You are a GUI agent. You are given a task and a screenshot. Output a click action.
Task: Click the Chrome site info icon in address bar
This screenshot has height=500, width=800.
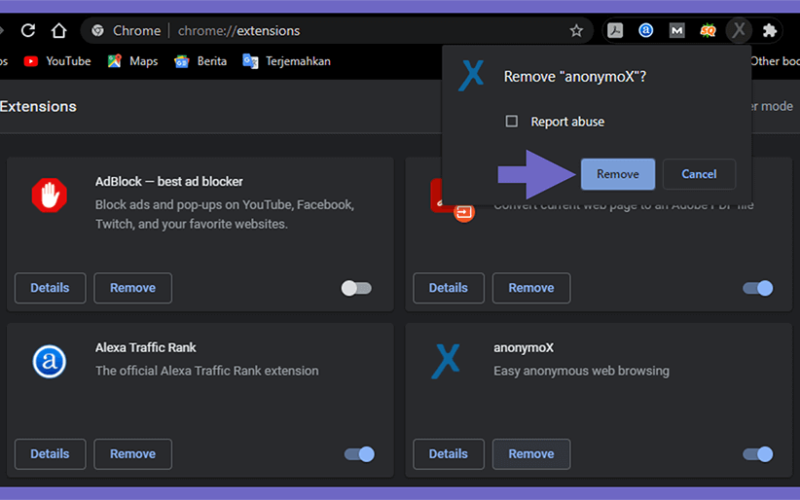(97, 31)
